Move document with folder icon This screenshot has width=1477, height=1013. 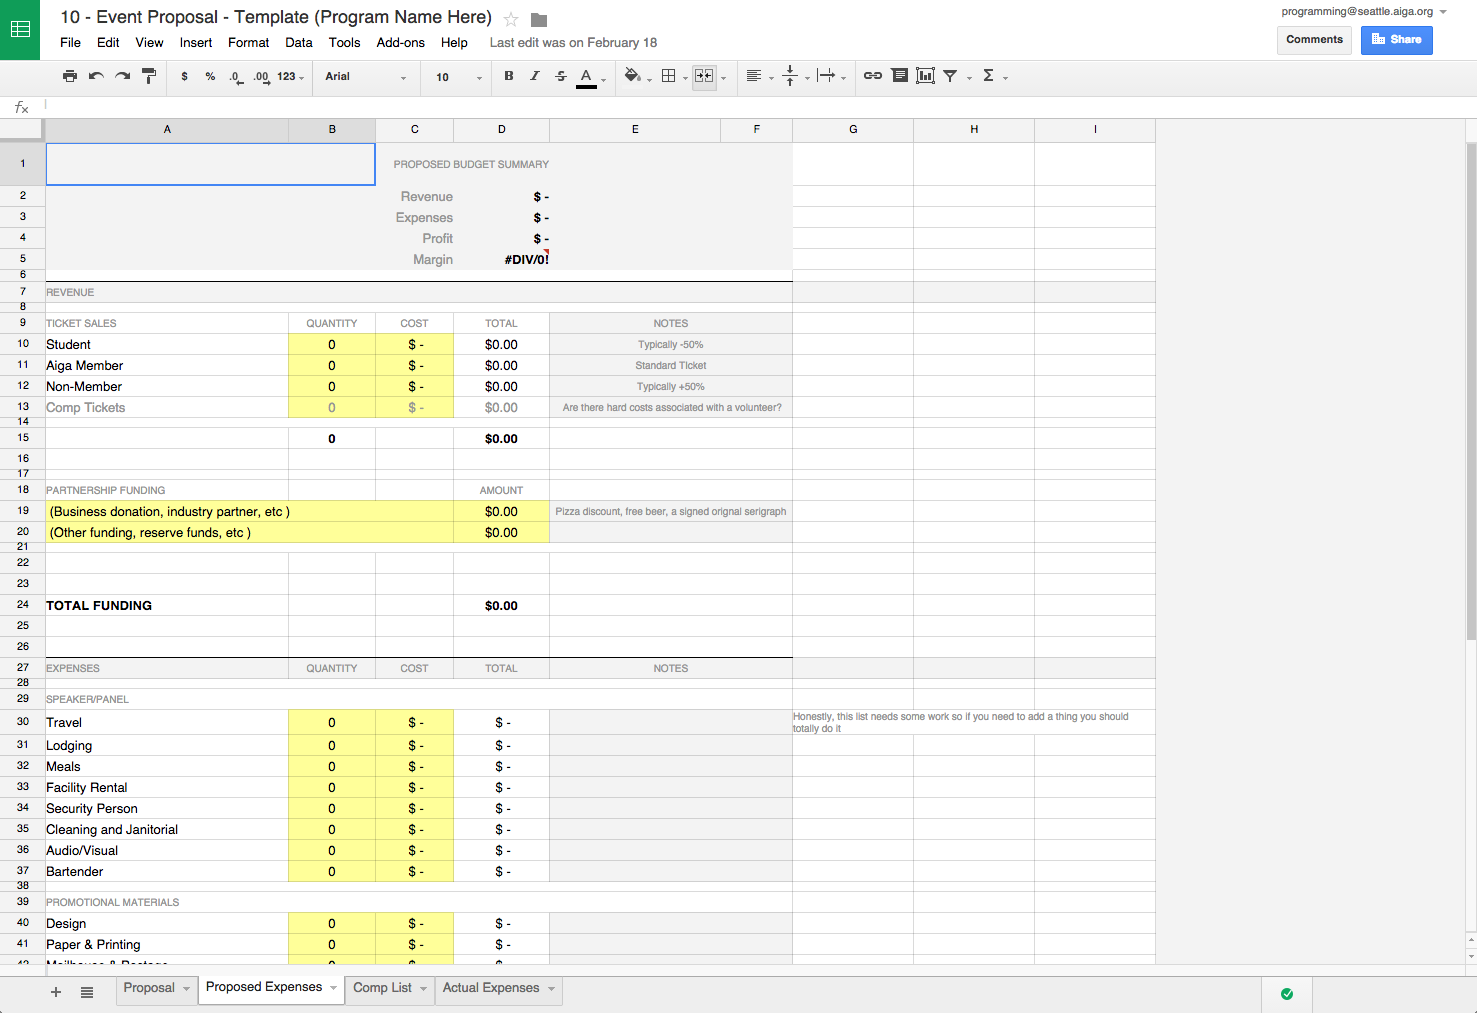tap(539, 20)
